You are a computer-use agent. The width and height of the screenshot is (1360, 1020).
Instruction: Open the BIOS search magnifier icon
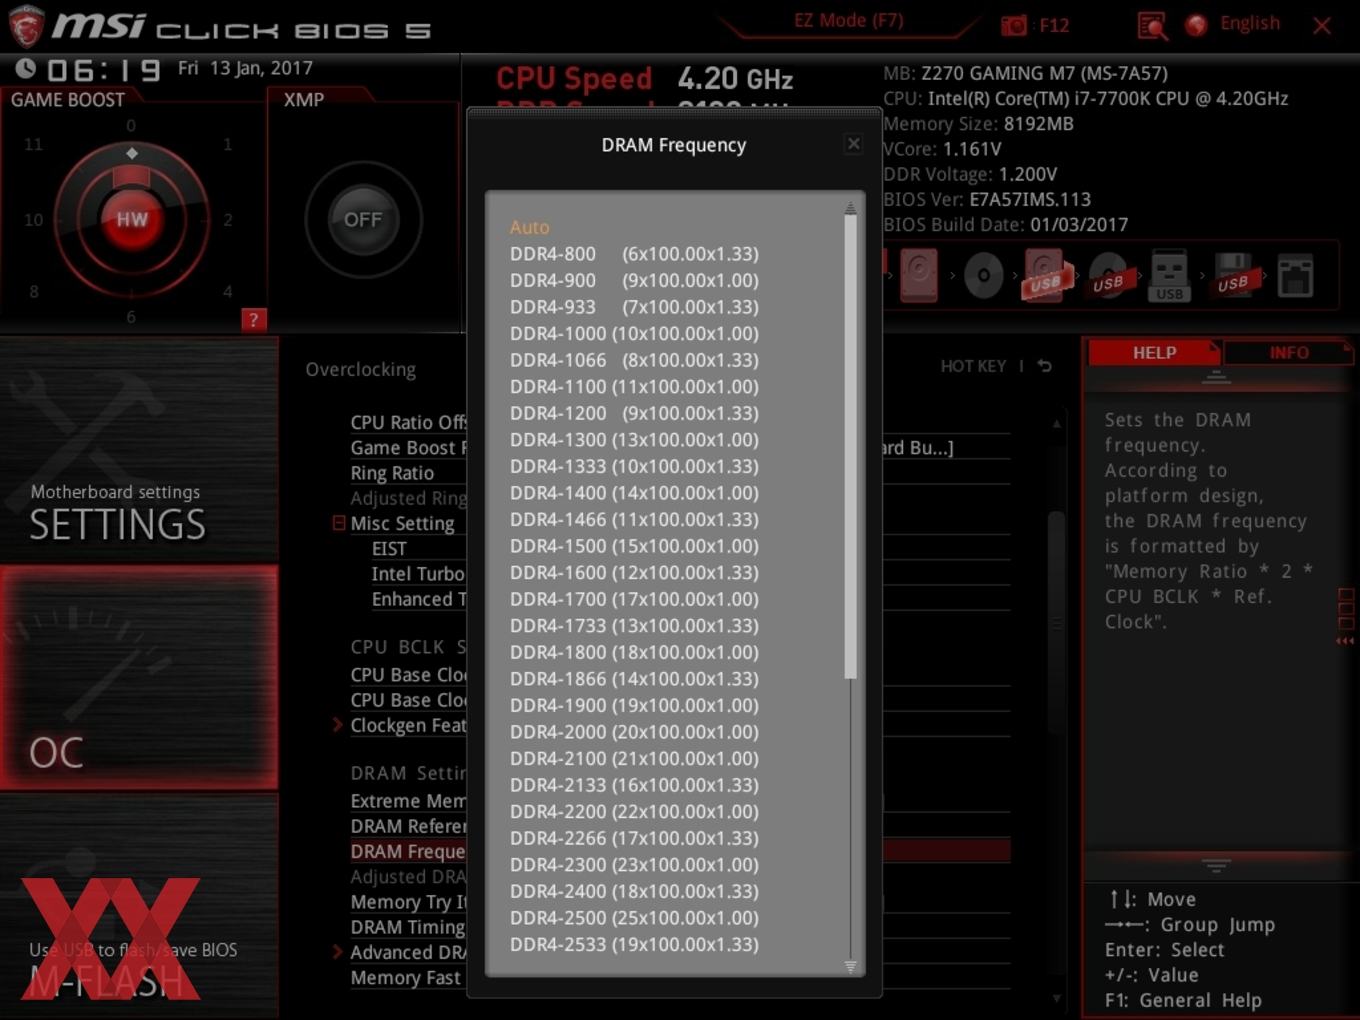(x=1152, y=25)
